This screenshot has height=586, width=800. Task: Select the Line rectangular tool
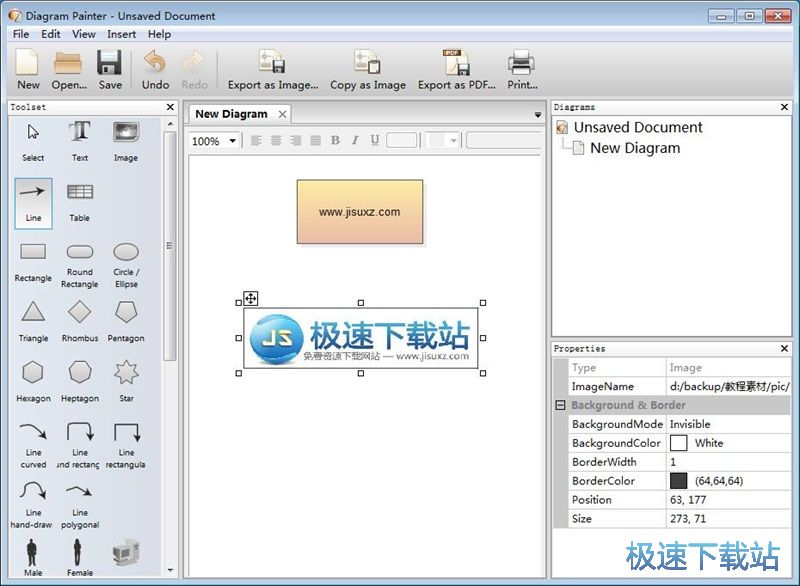(126, 445)
